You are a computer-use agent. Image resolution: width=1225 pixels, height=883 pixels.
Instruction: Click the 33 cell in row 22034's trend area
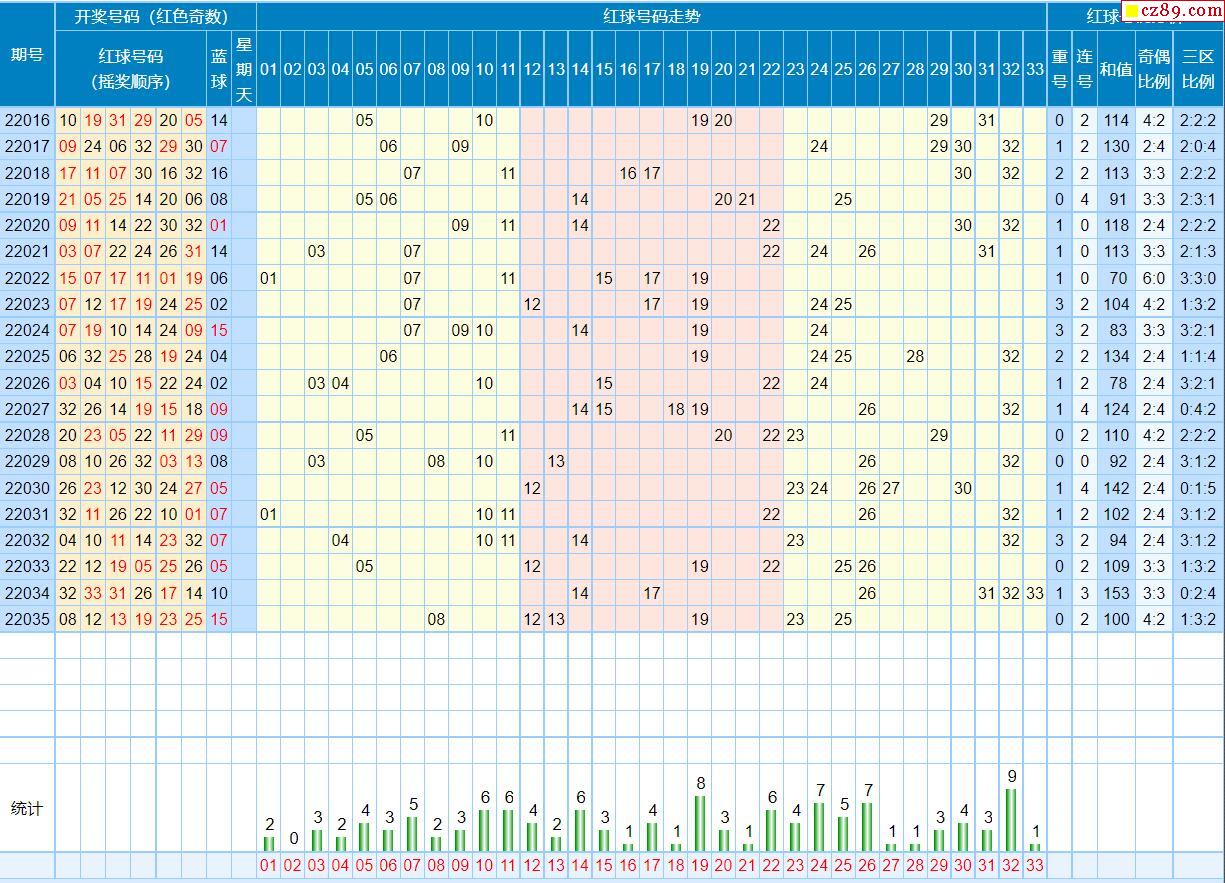[1035, 593]
